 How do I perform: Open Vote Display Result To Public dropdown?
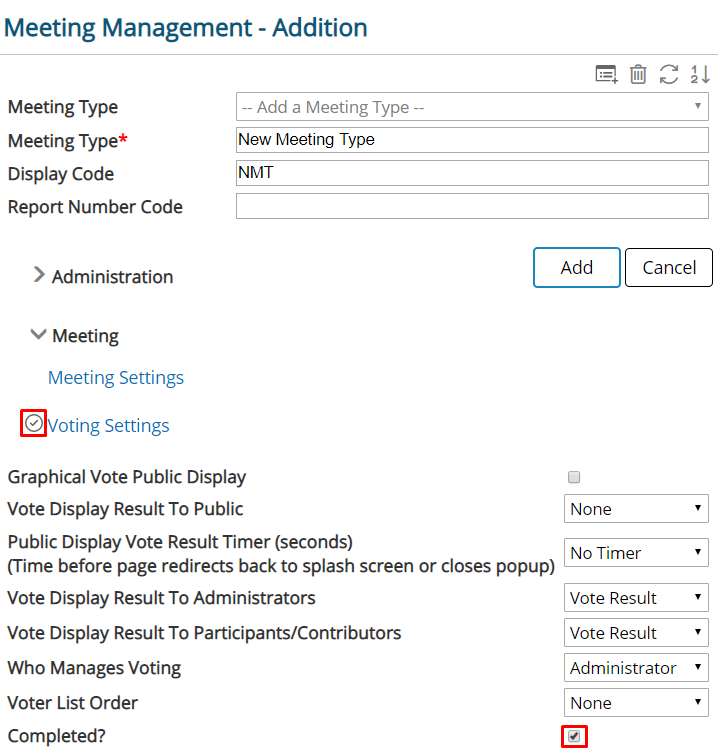[x=636, y=509]
